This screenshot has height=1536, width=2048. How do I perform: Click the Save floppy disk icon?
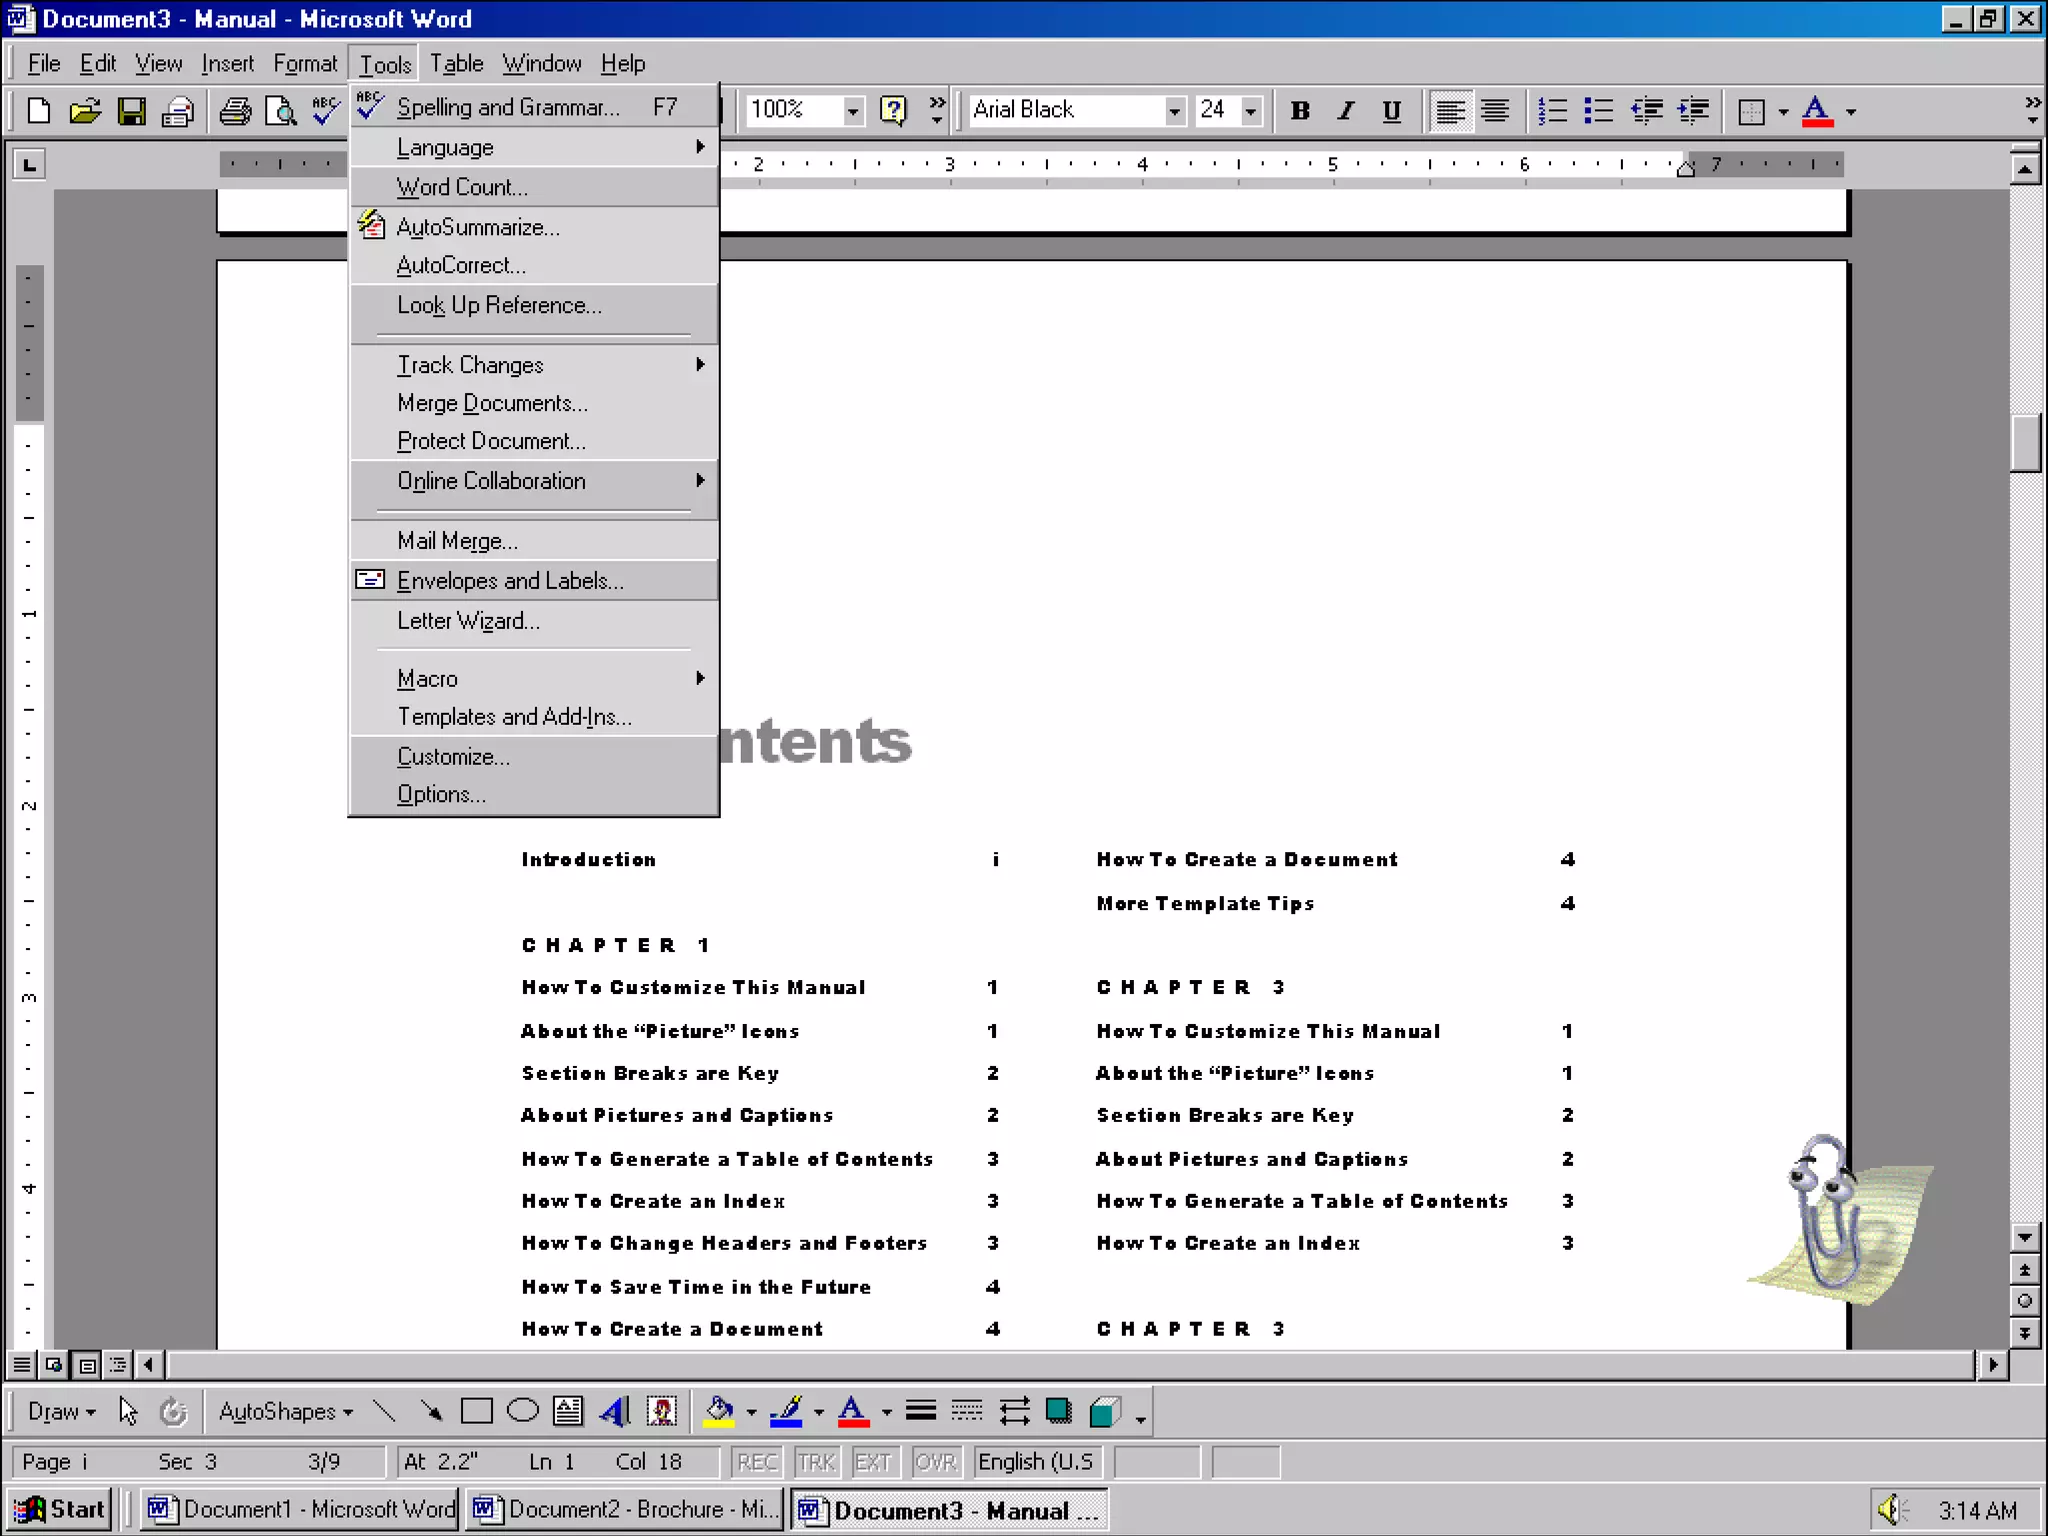click(x=131, y=111)
